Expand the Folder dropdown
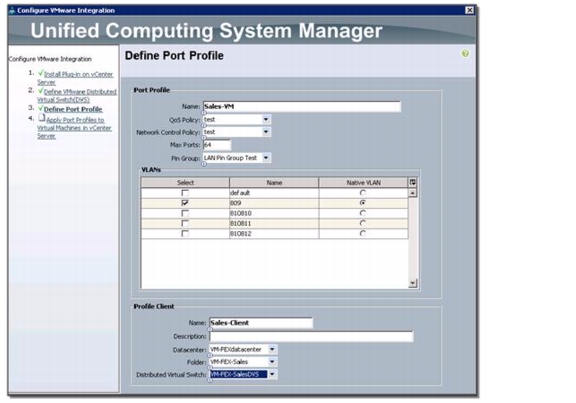Image resolution: width=576 pixels, height=403 pixels. click(272, 362)
